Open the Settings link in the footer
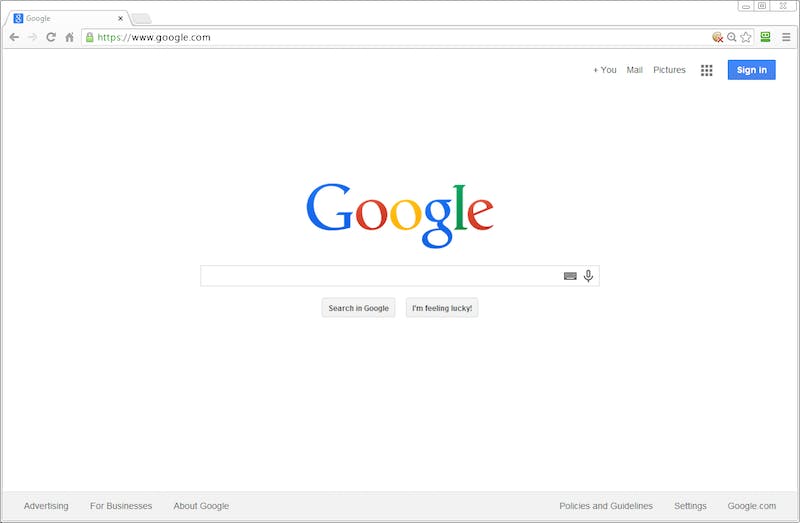This screenshot has width=800, height=523. (x=690, y=506)
